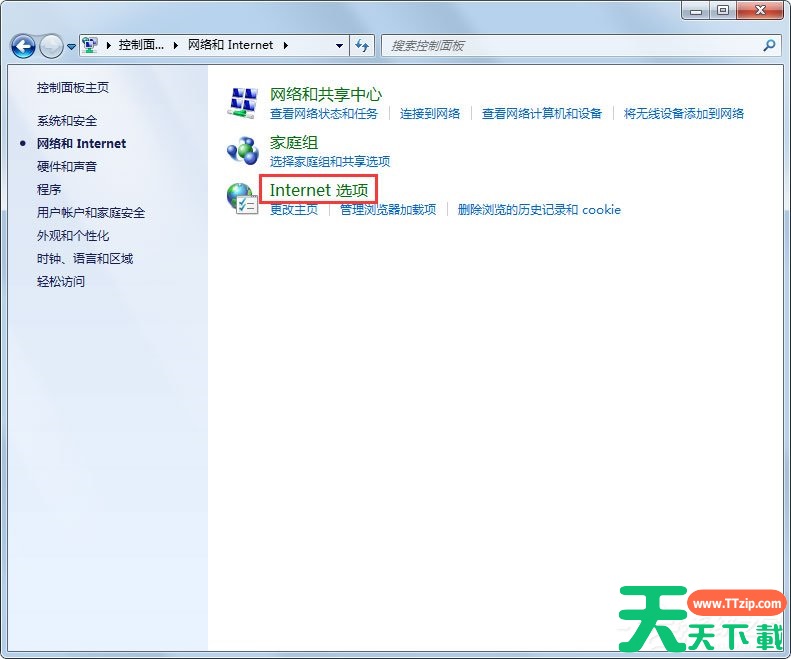791x659 pixels.
Task: Click the address bar control panel icon
Action: [91, 45]
